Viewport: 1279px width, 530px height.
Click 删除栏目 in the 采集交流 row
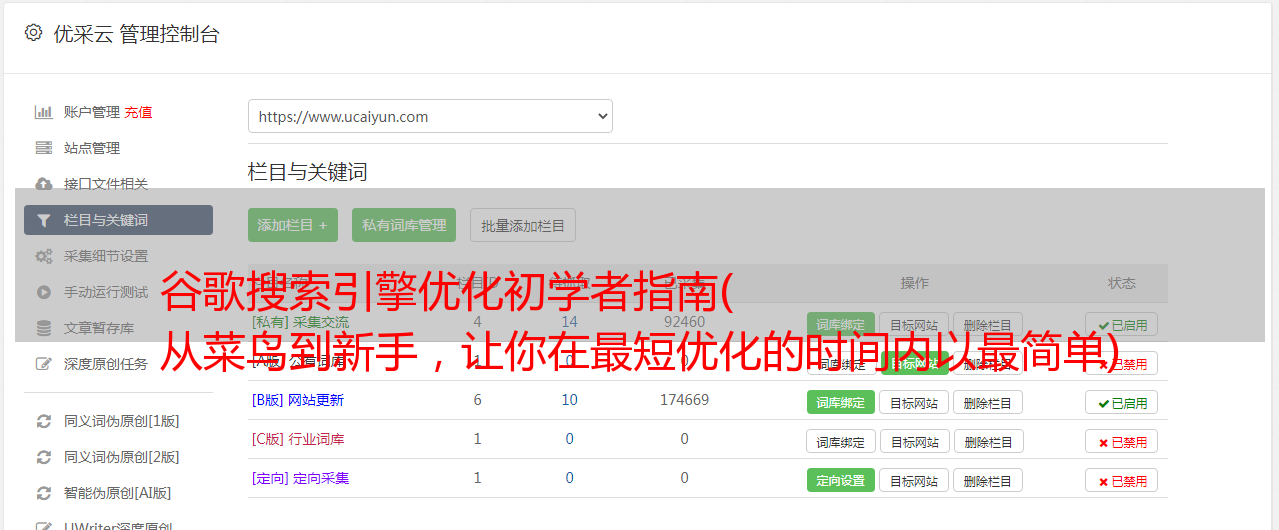[988, 325]
